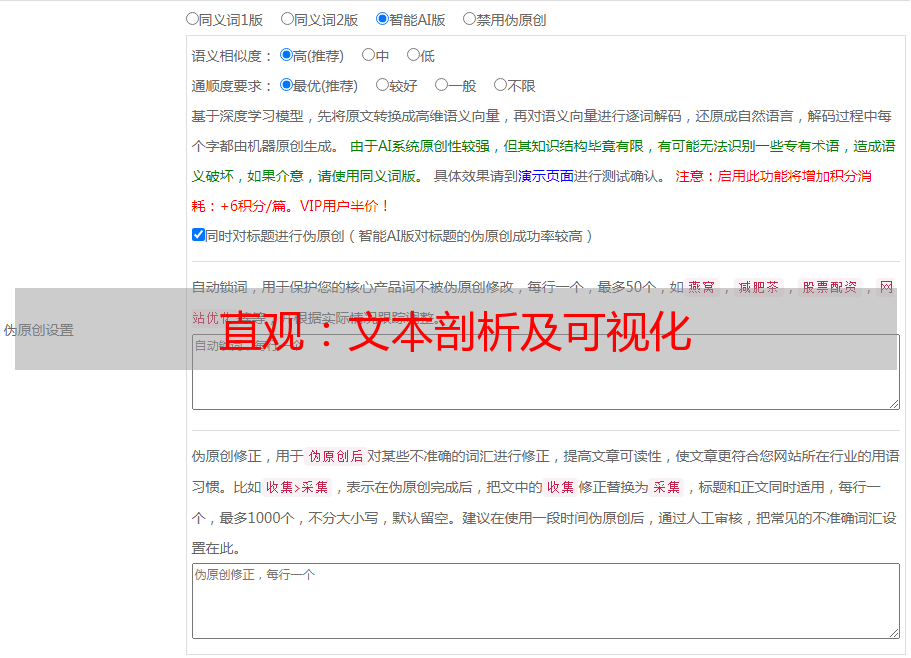Click the 自动锁词 textarea resize handle
Screen dimensions: 911x658
pos(893,403)
